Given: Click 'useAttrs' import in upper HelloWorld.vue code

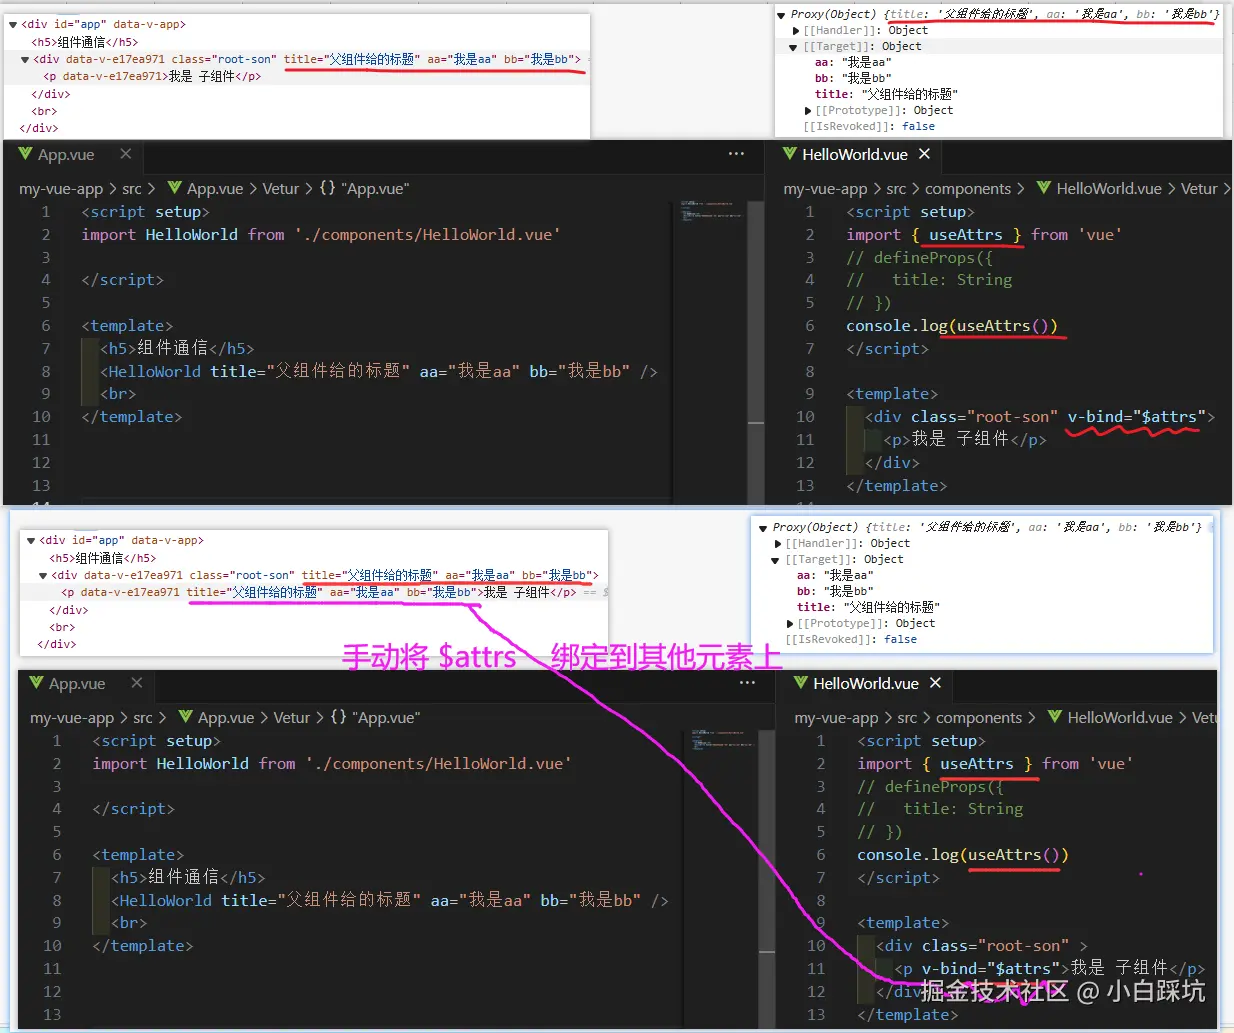Looking at the screenshot, I should [x=966, y=235].
